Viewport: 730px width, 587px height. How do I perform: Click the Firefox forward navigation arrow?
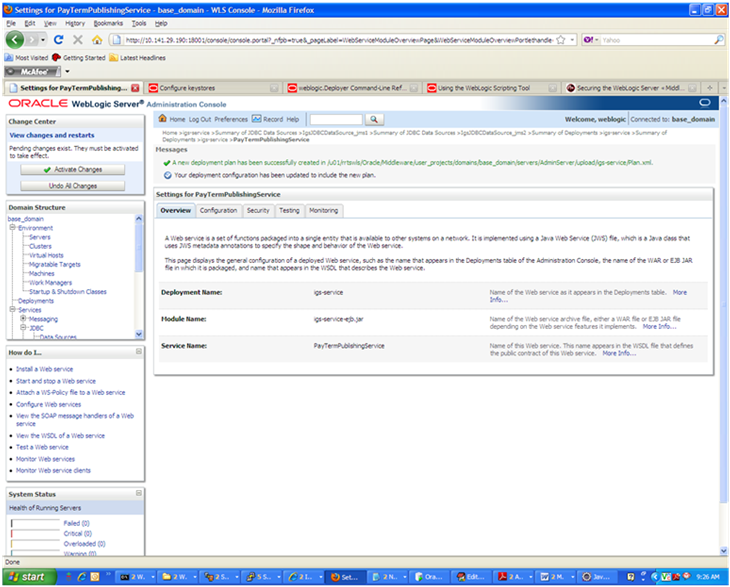click(x=32, y=40)
